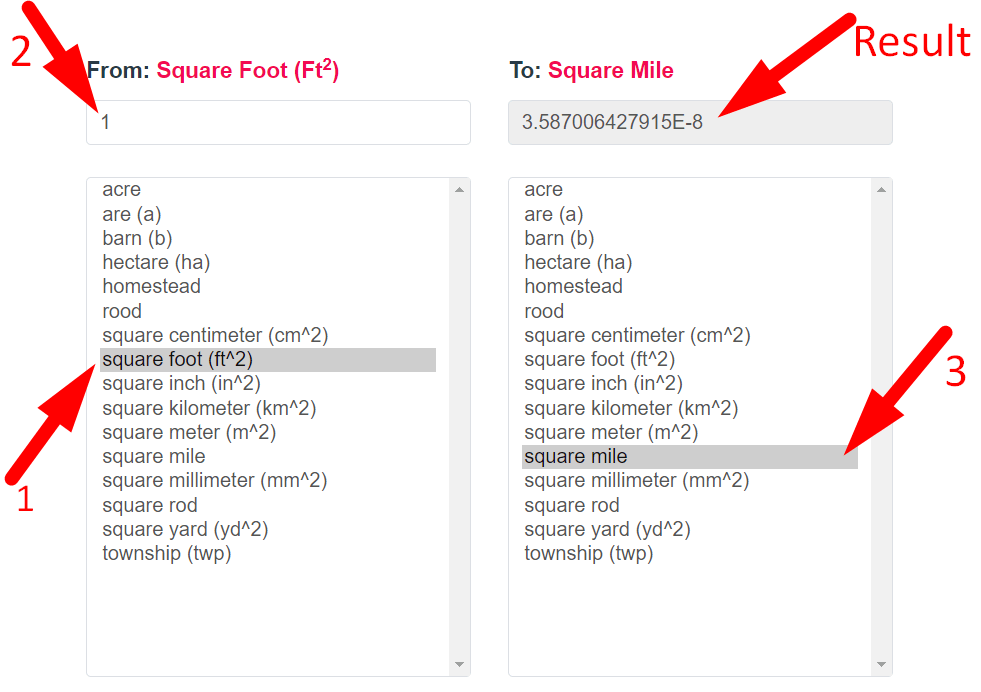Select acre in the From unit list
The image size is (981, 692).
121,189
